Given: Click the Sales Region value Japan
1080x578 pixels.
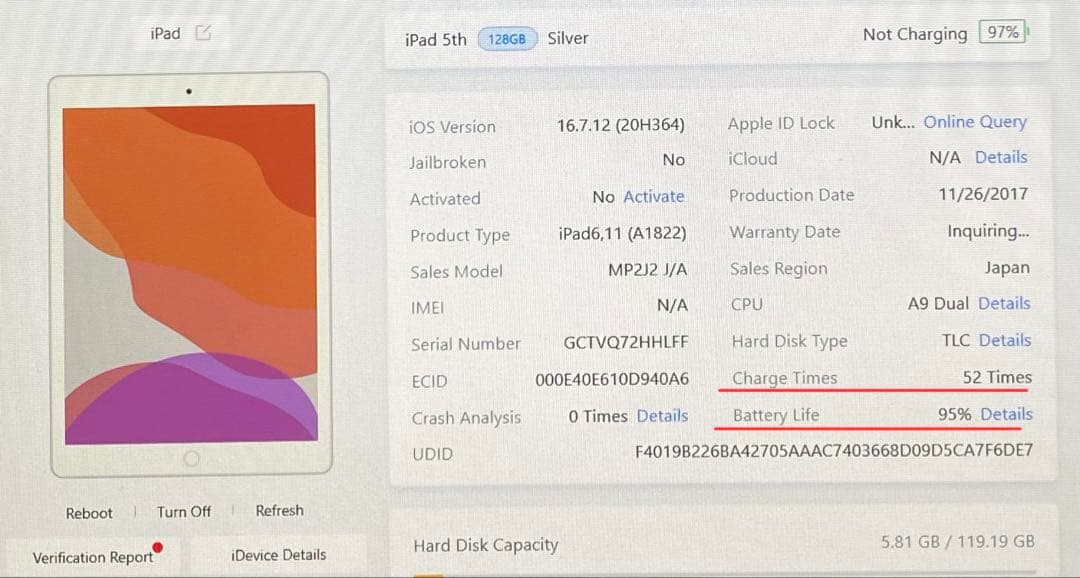Looking at the screenshot, I should coord(1007,268).
